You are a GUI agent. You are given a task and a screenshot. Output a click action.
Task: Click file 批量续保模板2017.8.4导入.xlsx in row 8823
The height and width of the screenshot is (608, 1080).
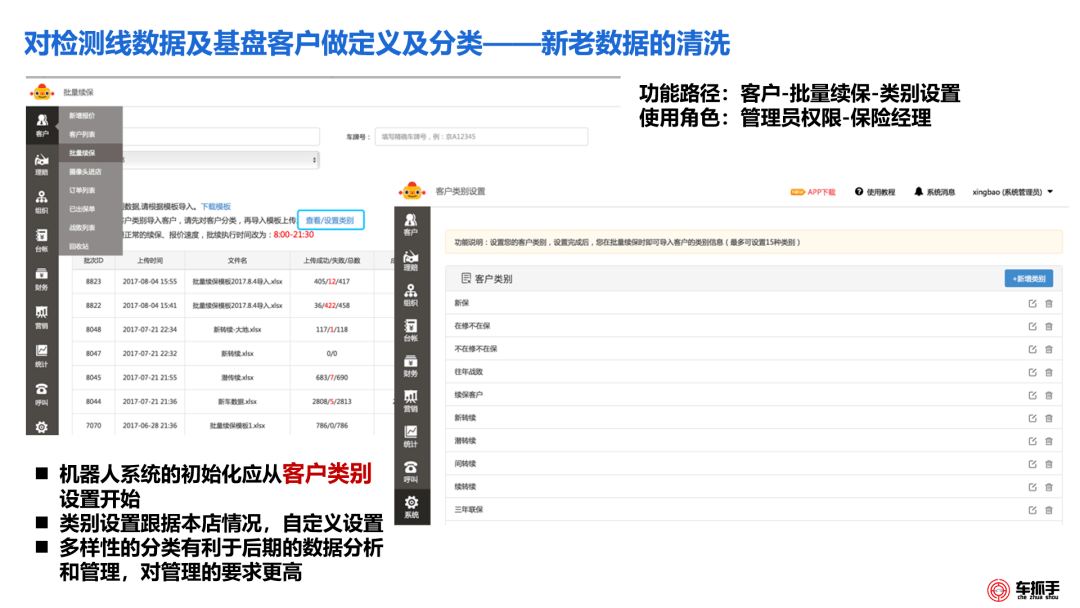(x=237, y=282)
